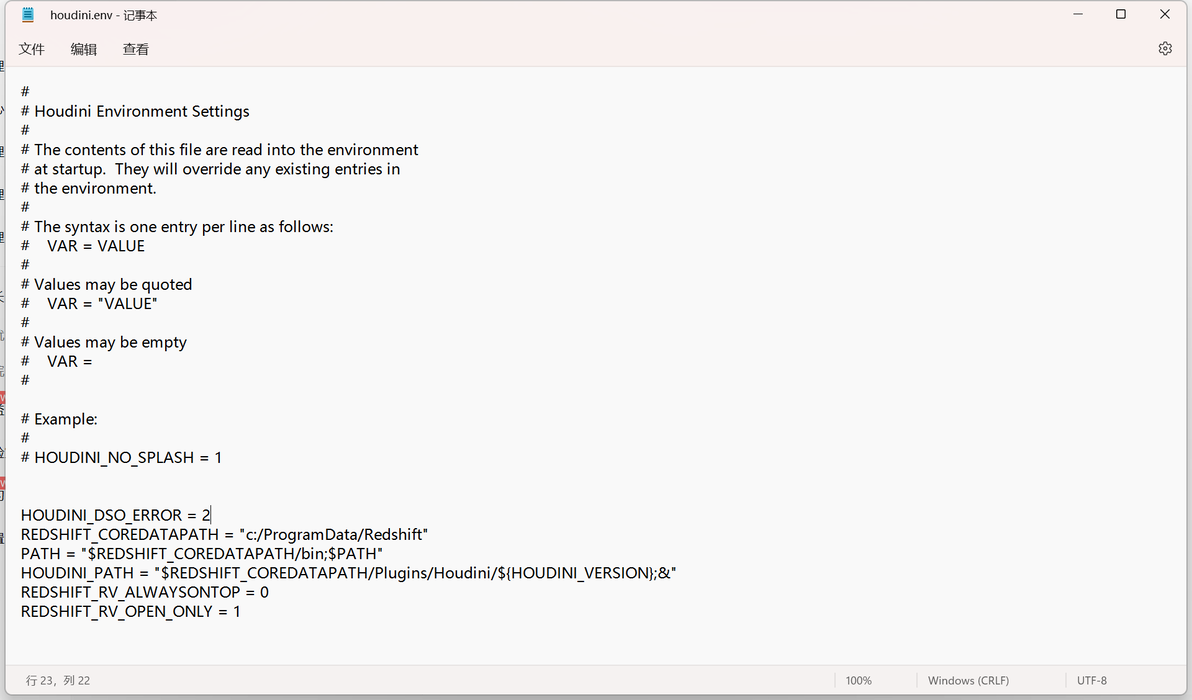The image size is (1192, 700).
Task: Click the # Values may be empty line
Action: click(103, 342)
